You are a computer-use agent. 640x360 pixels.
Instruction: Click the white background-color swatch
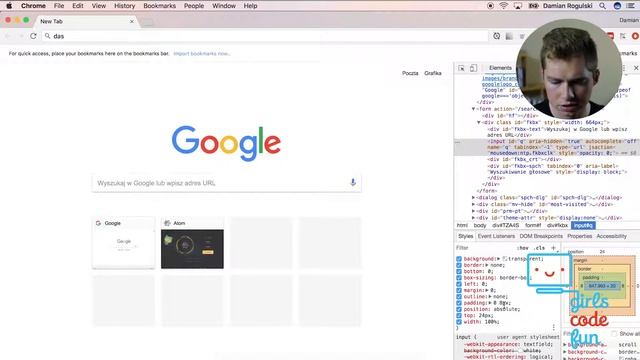[x=521, y=351]
